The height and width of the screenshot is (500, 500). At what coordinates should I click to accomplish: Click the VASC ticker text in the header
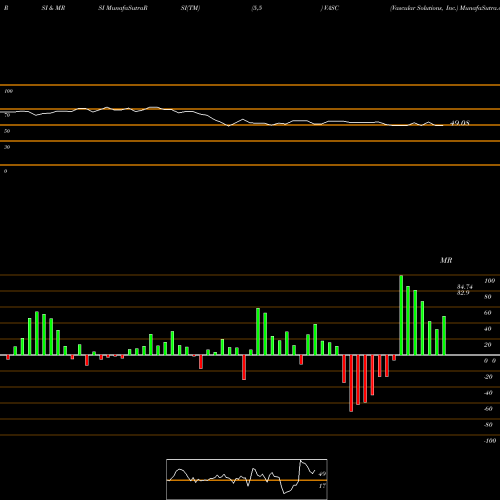coord(330,8)
